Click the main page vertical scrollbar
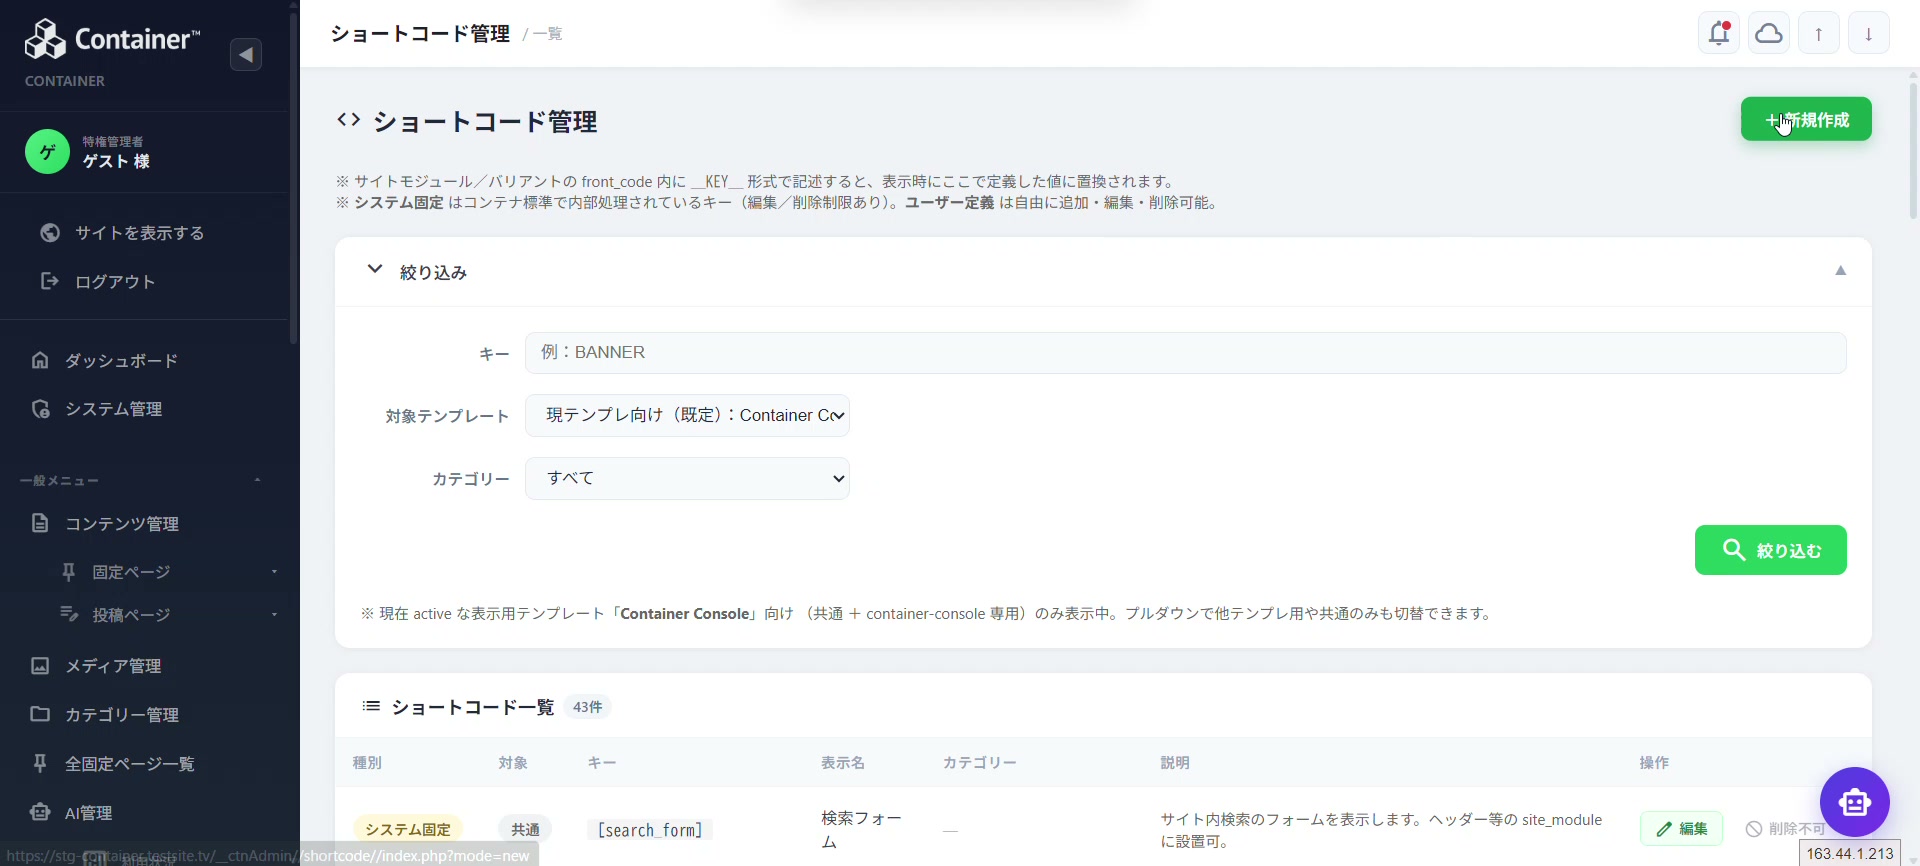1920x866 pixels. (1913, 150)
